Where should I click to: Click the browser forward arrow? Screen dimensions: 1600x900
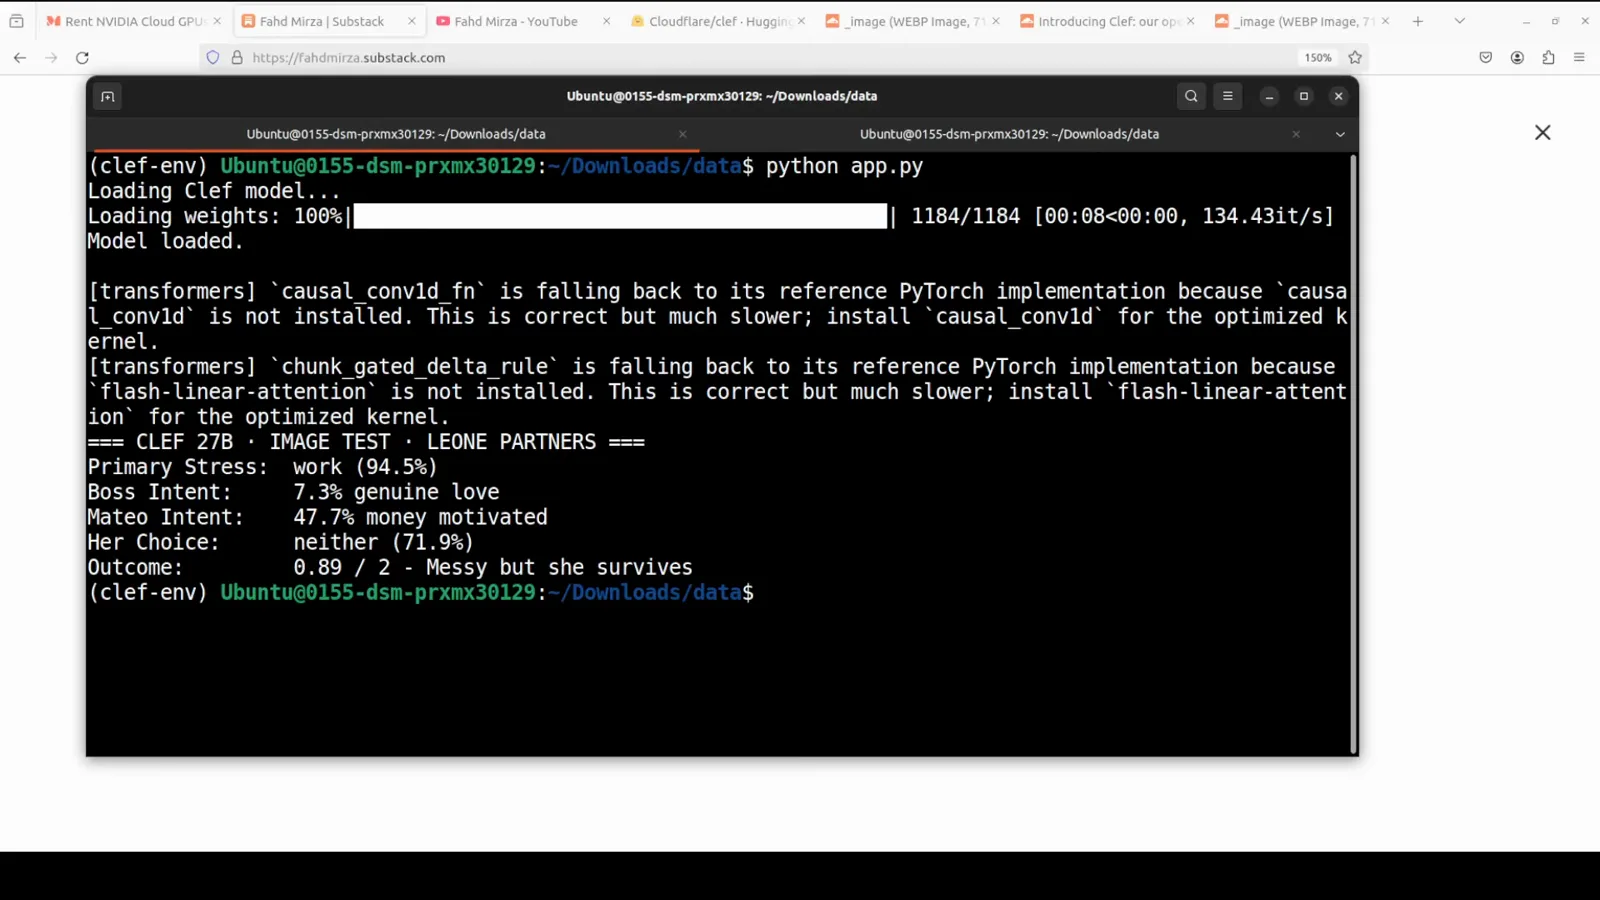(x=51, y=58)
